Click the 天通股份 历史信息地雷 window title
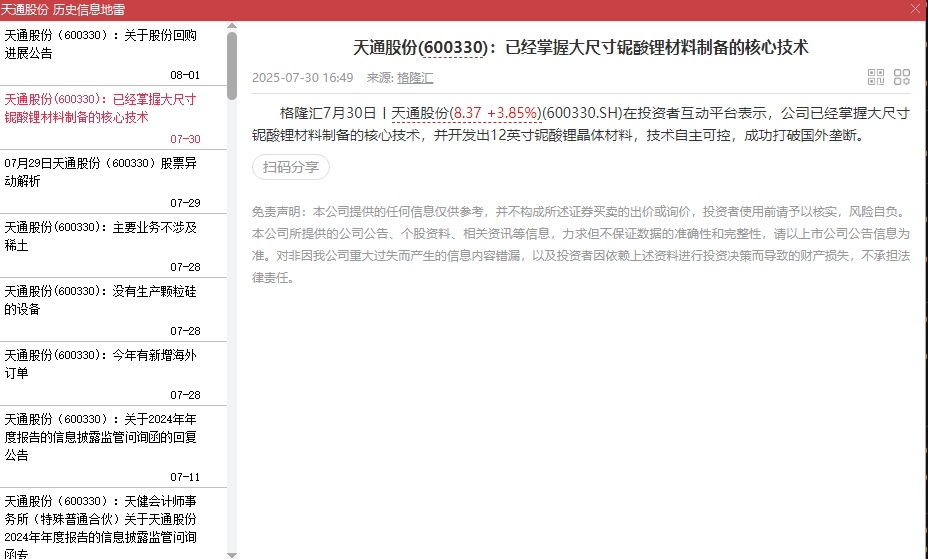928x559 pixels. point(63,9)
